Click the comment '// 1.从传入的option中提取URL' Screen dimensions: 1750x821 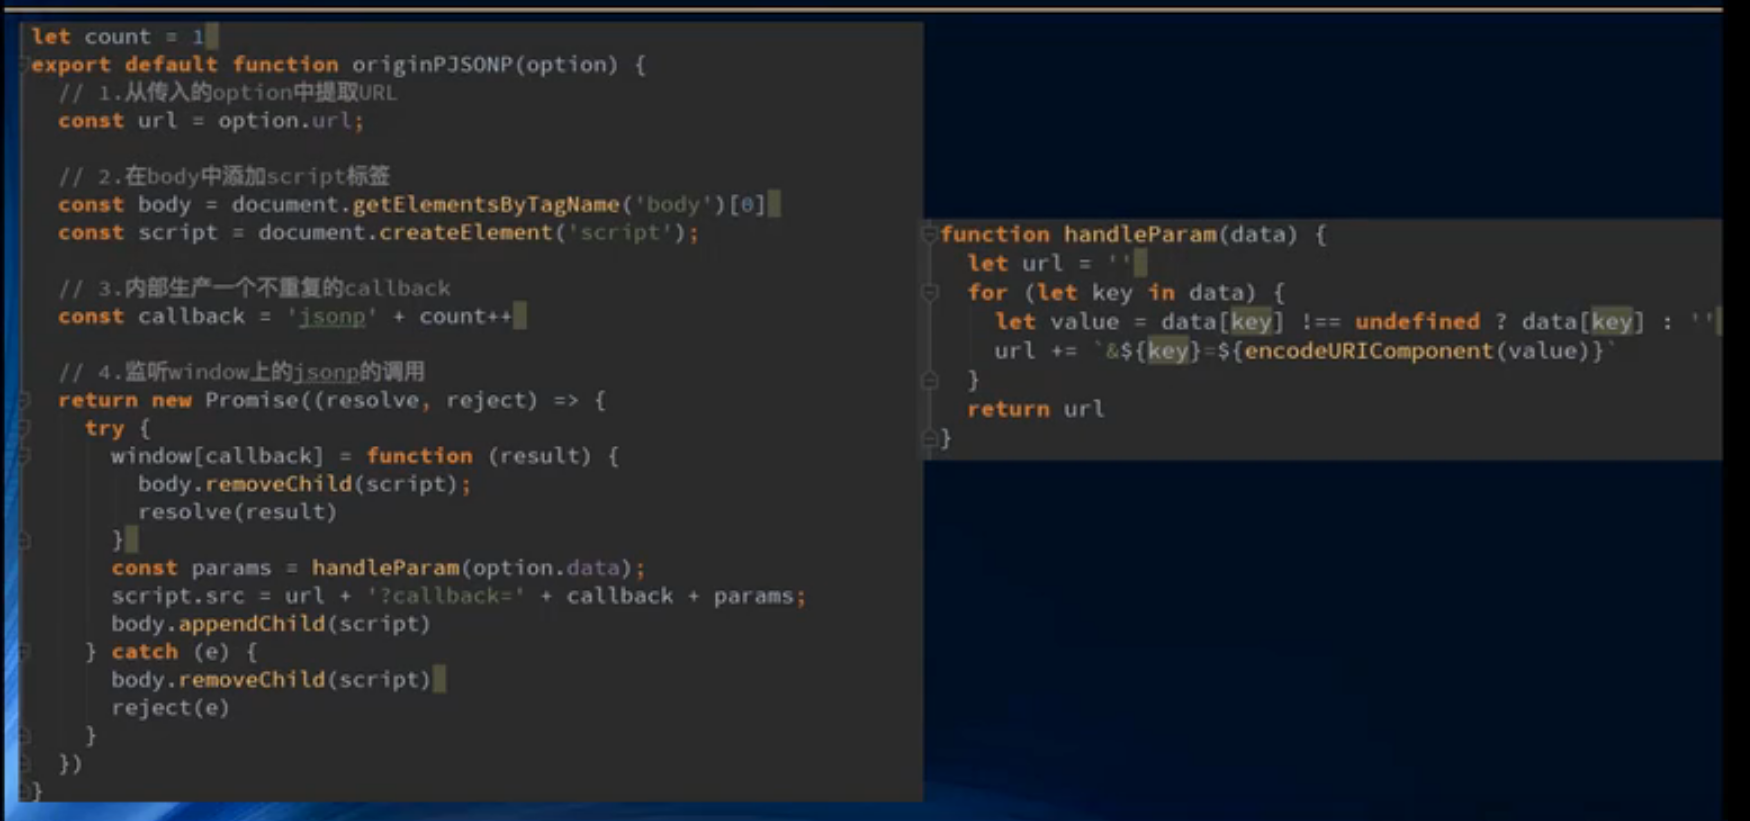click(x=227, y=93)
